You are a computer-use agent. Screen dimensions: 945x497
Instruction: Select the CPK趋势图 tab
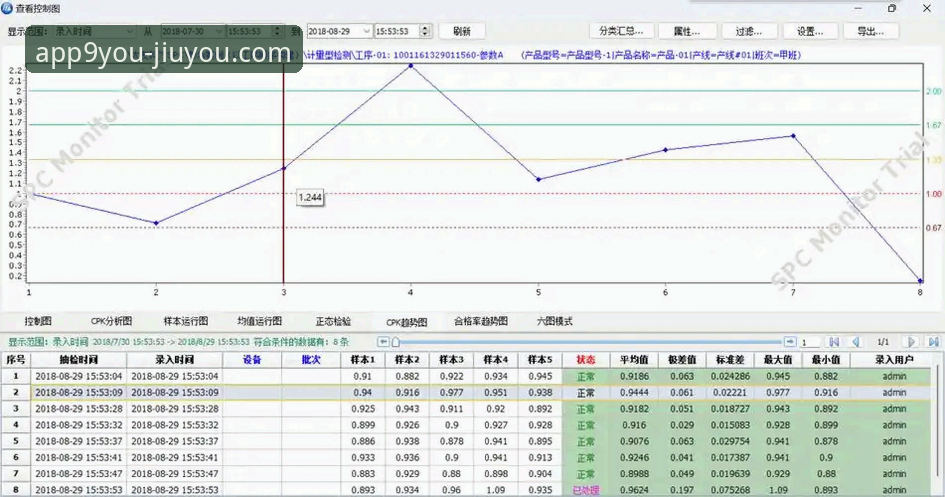(407, 322)
